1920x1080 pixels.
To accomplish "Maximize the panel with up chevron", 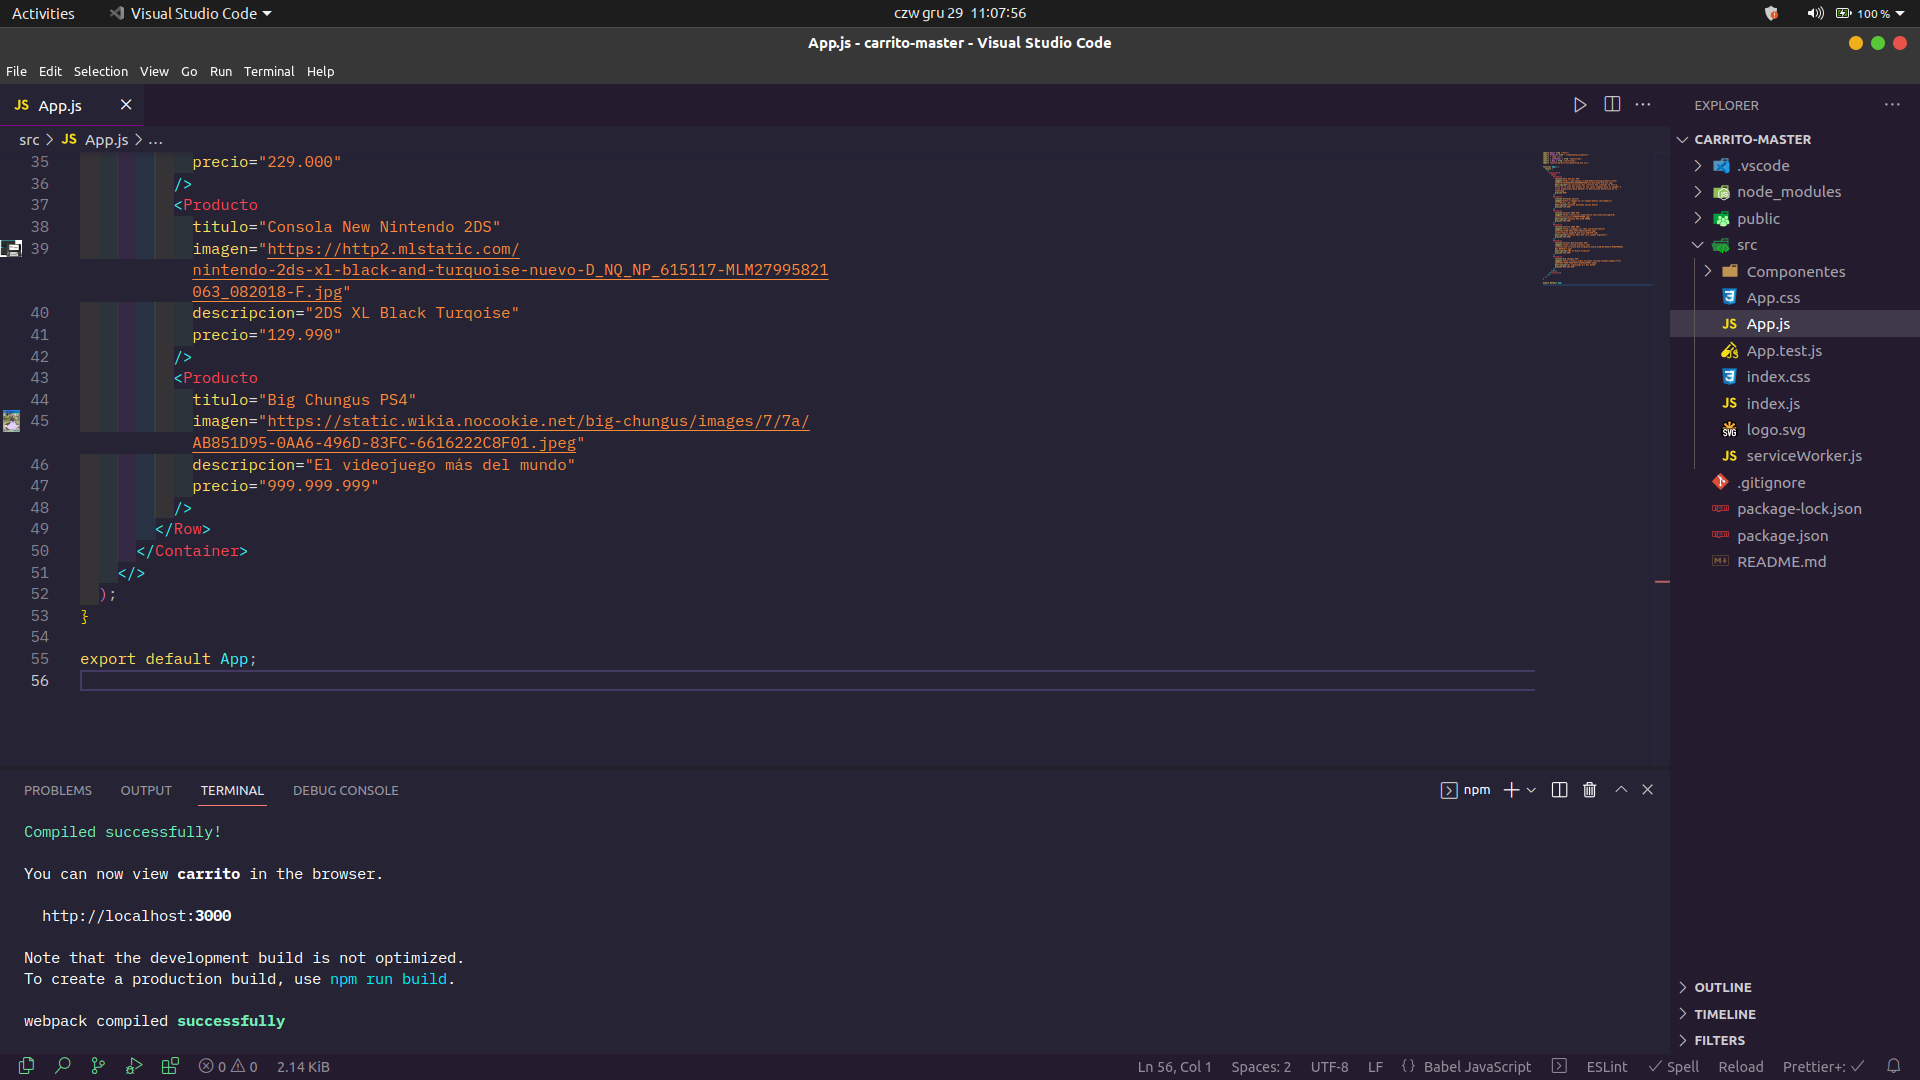I will [x=1621, y=790].
